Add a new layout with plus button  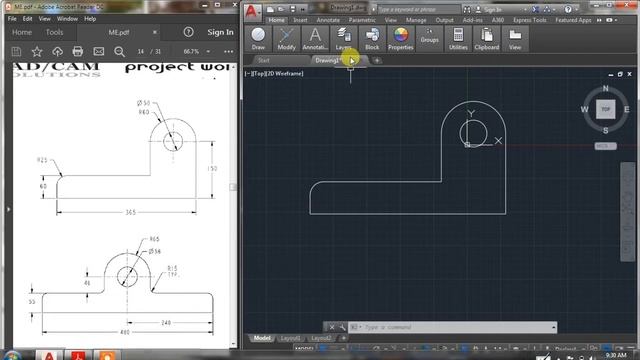pyautogui.click(x=344, y=338)
